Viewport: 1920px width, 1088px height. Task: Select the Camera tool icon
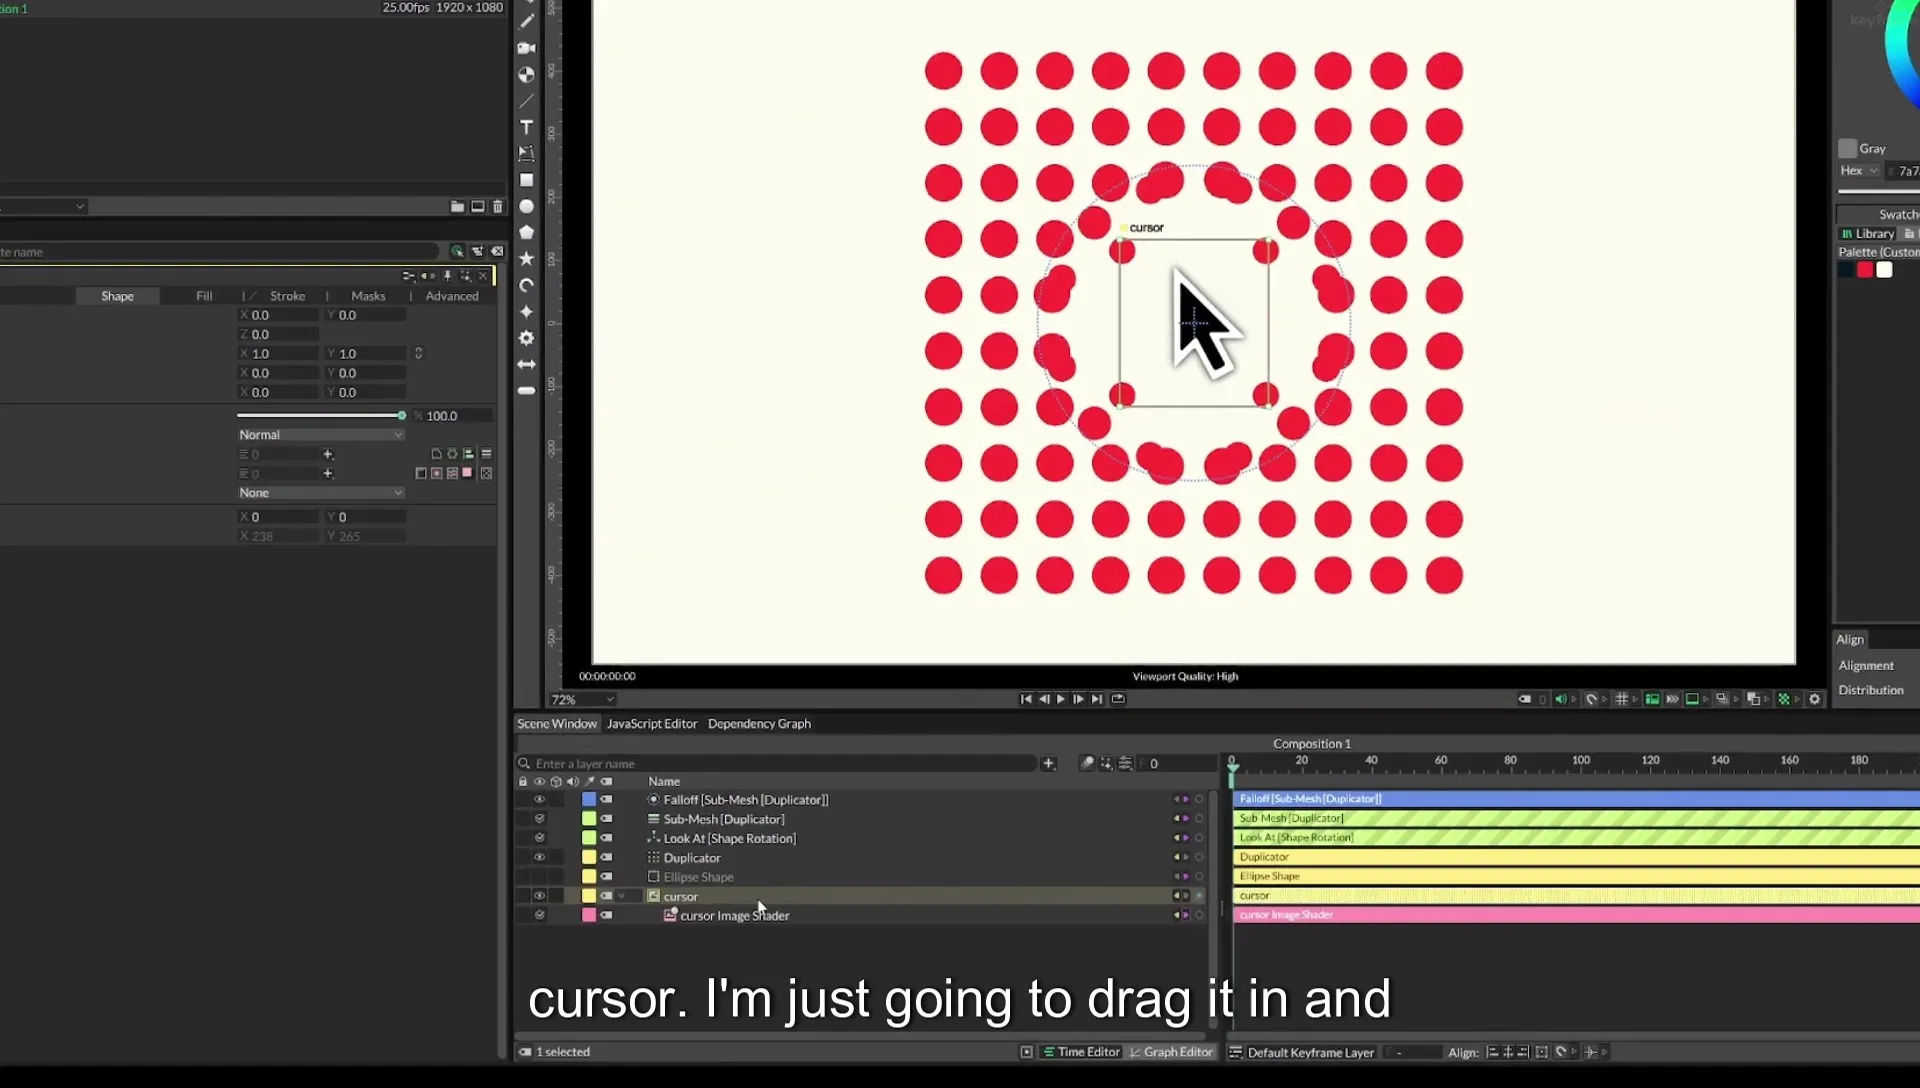pyautogui.click(x=526, y=48)
